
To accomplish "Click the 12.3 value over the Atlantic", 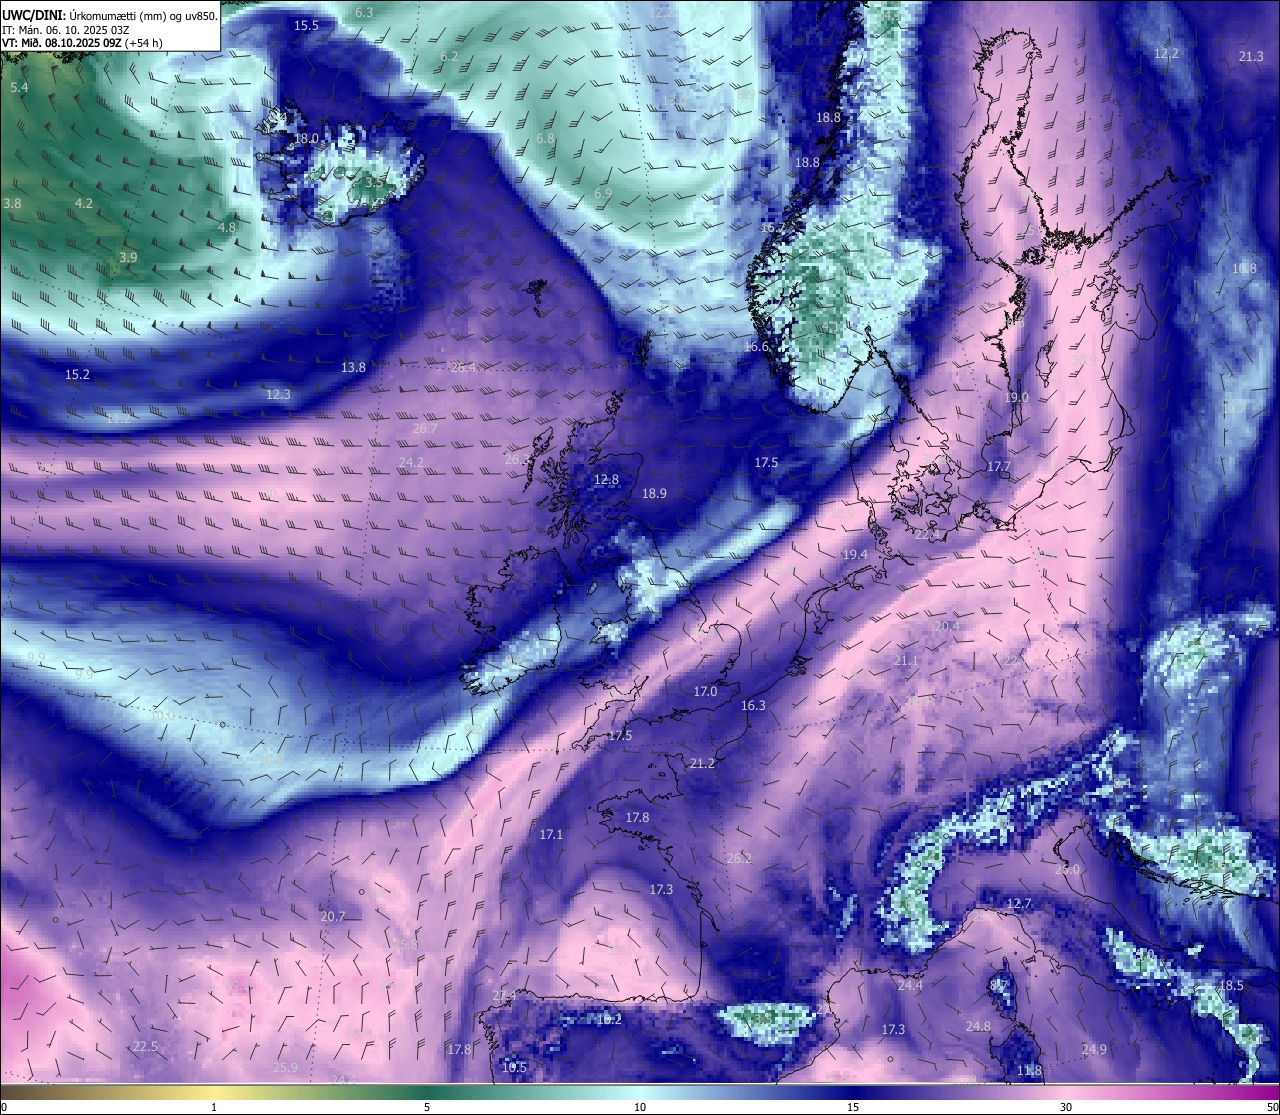I will tap(278, 394).
